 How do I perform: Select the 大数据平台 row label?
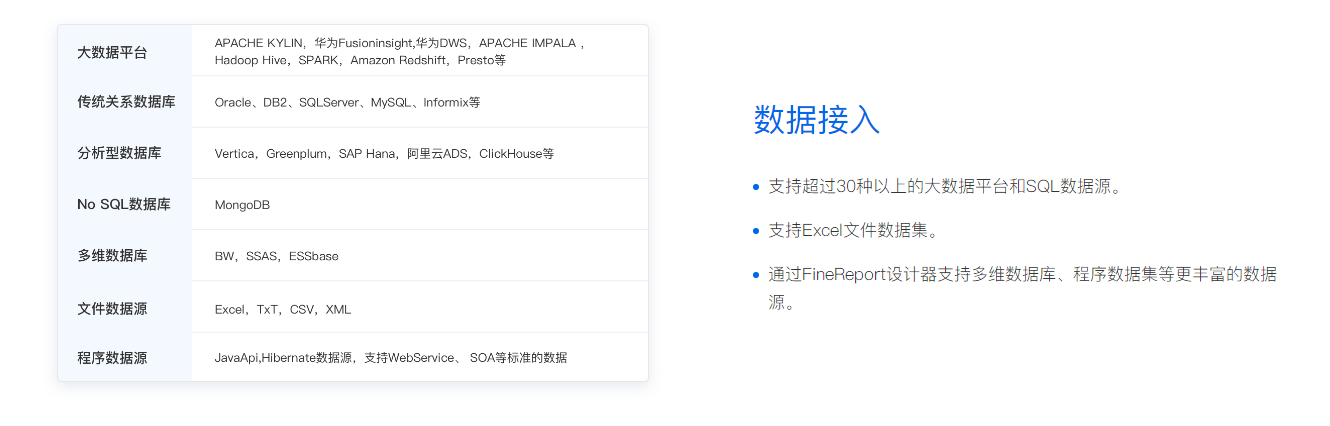tap(112, 52)
